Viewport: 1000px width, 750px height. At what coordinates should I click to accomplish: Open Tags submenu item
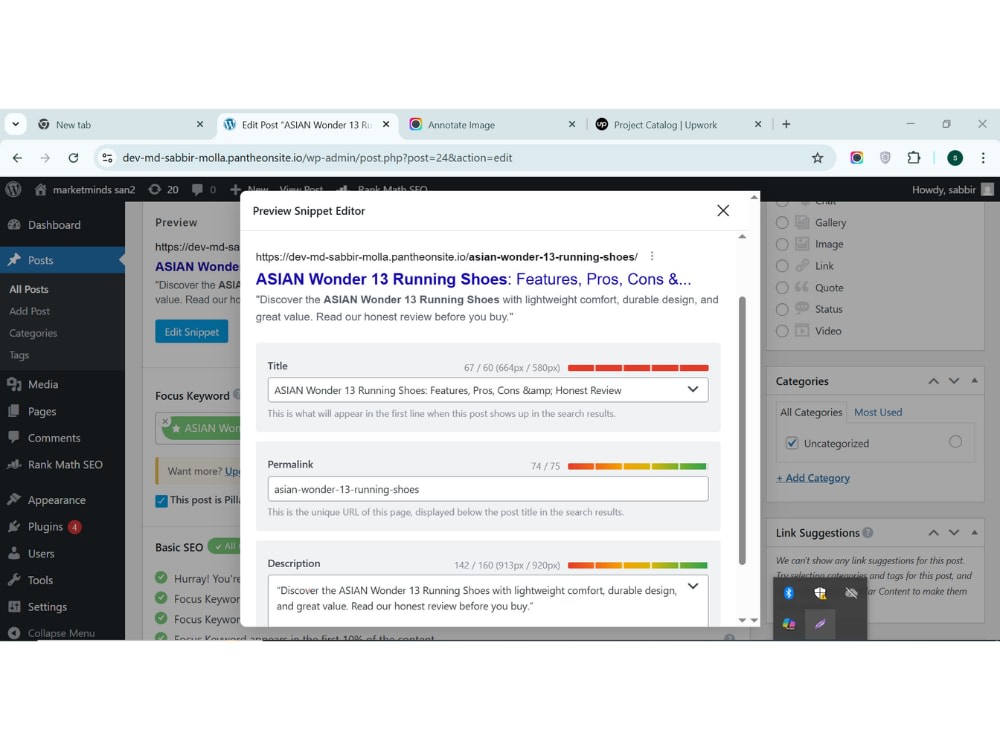19,355
